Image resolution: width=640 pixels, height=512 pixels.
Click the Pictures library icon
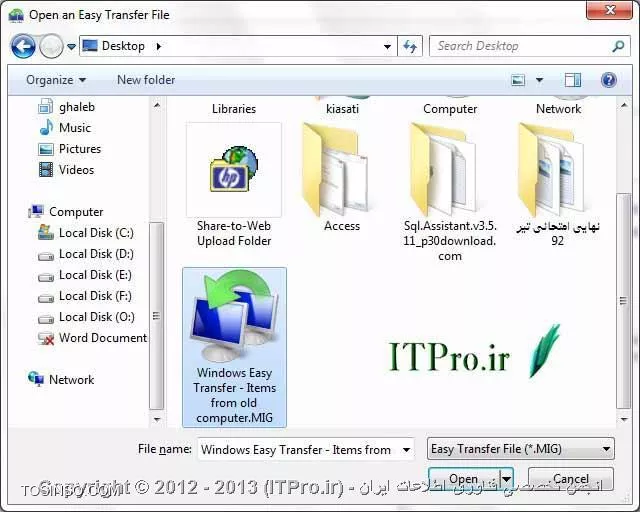tap(46, 149)
